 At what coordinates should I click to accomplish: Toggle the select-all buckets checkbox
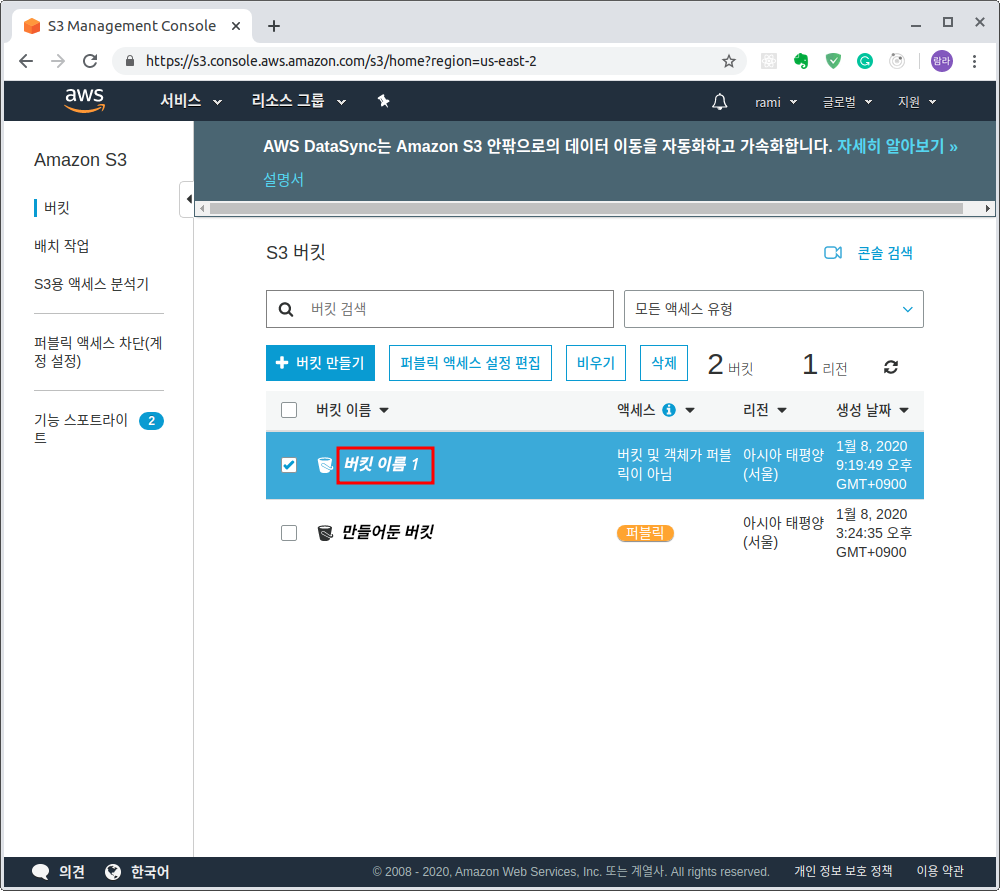click(x=289, y=410)
